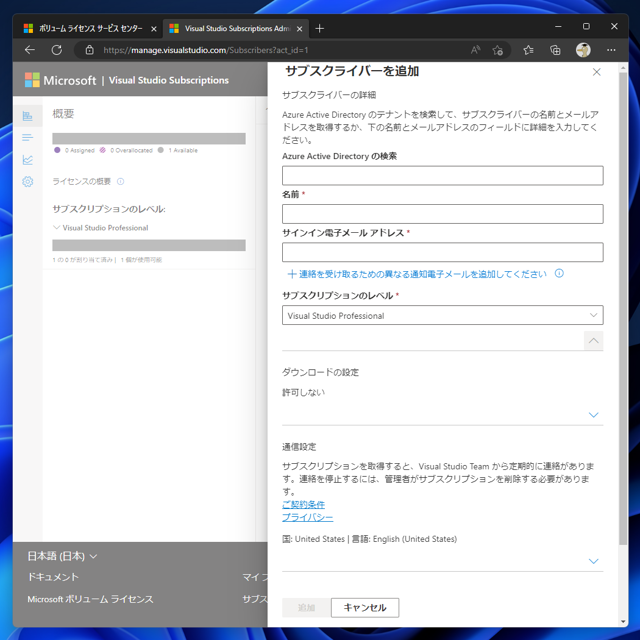Open the ドキュメント footer link
This screenshot has width=640, height=640.
pyautogui.click(x=53, y=577)
